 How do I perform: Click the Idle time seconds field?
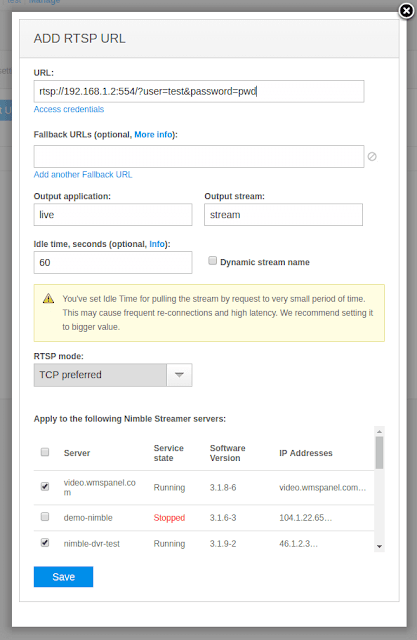pos(113,262)
